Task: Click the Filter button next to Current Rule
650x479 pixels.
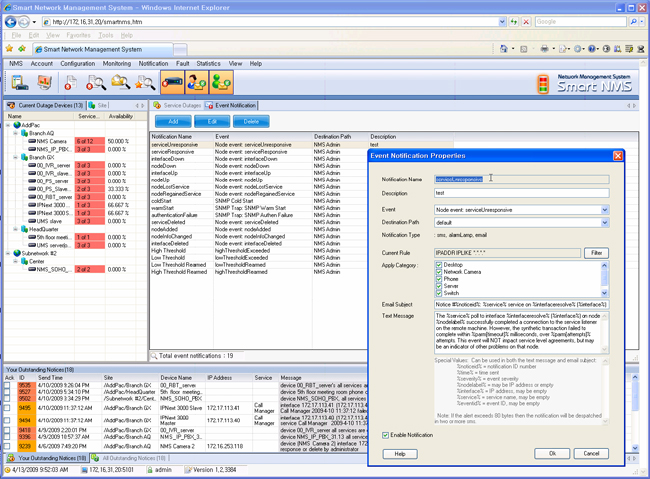Action: point(596,253)
